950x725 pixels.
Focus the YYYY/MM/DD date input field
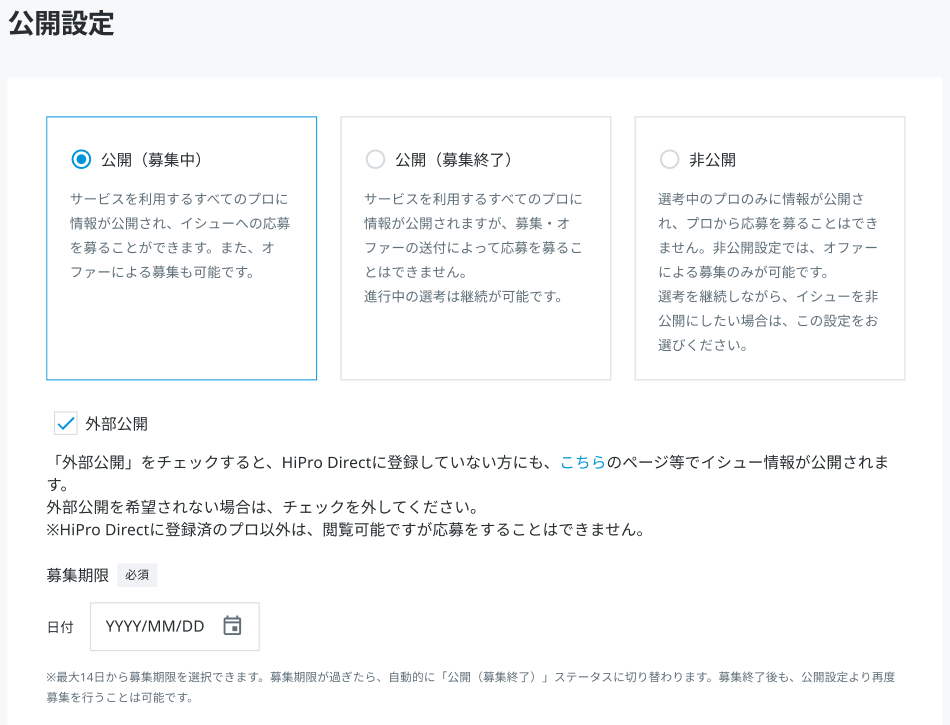[x=155, y=626]
